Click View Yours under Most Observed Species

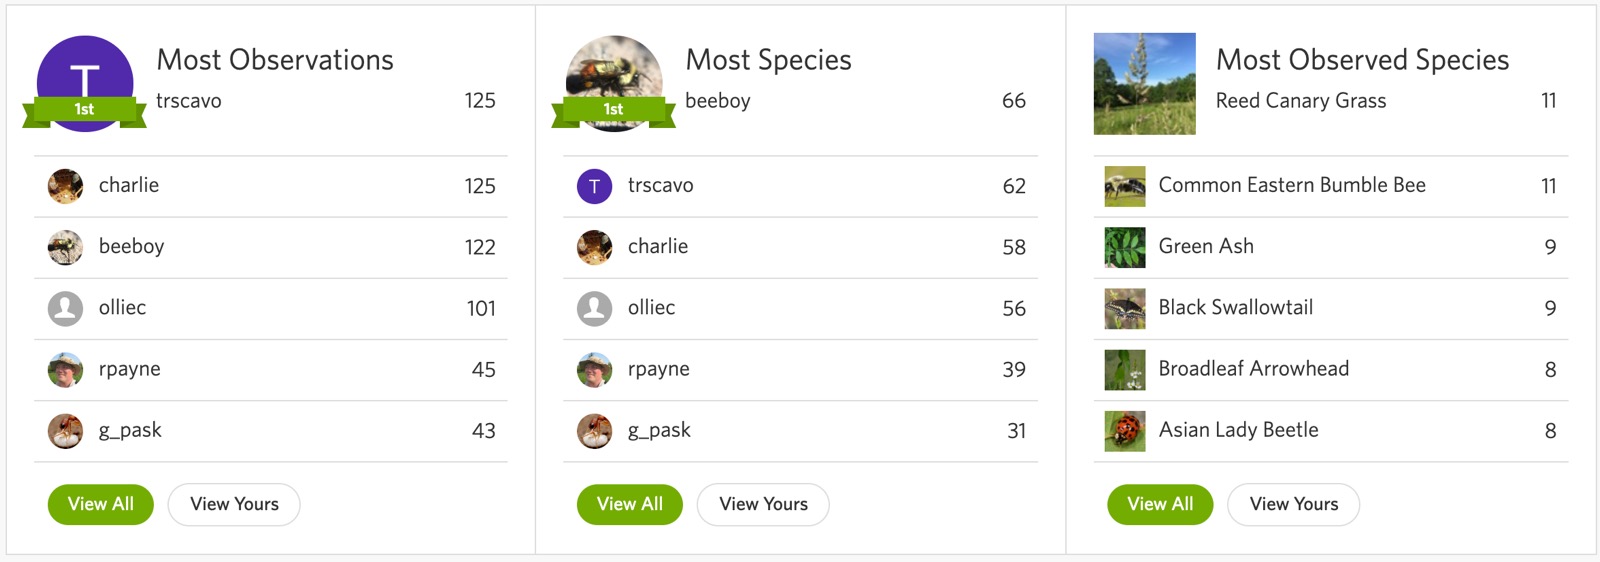coord(1294,504)
